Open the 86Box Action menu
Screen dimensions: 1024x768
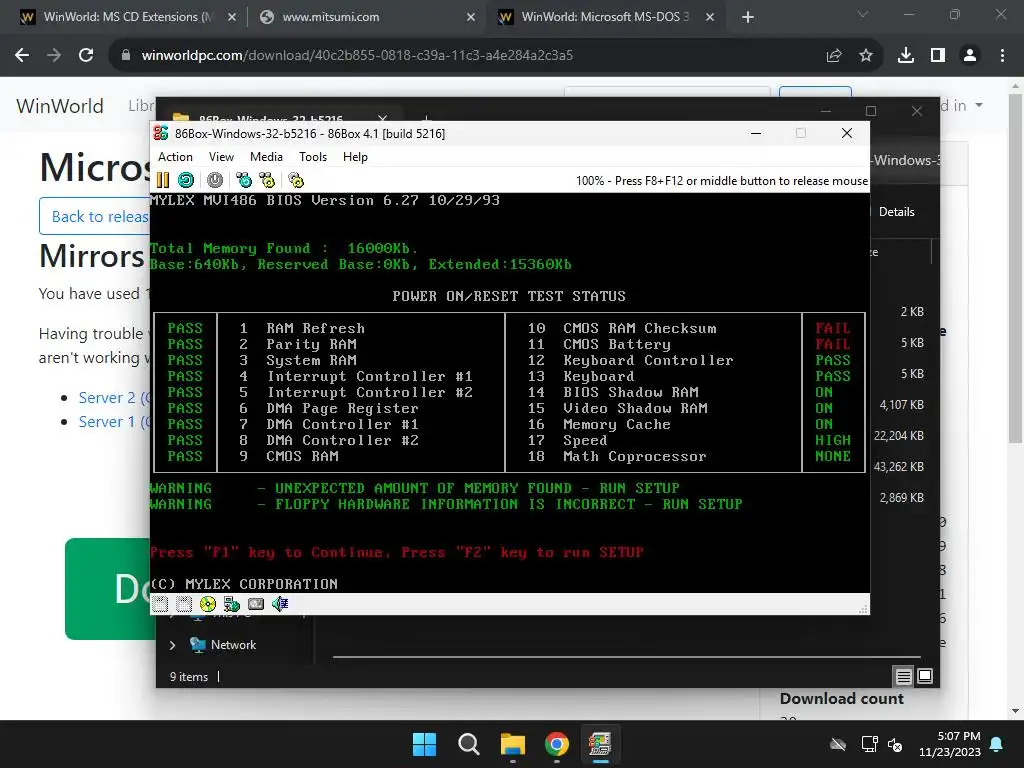click(x=175, y=157)
